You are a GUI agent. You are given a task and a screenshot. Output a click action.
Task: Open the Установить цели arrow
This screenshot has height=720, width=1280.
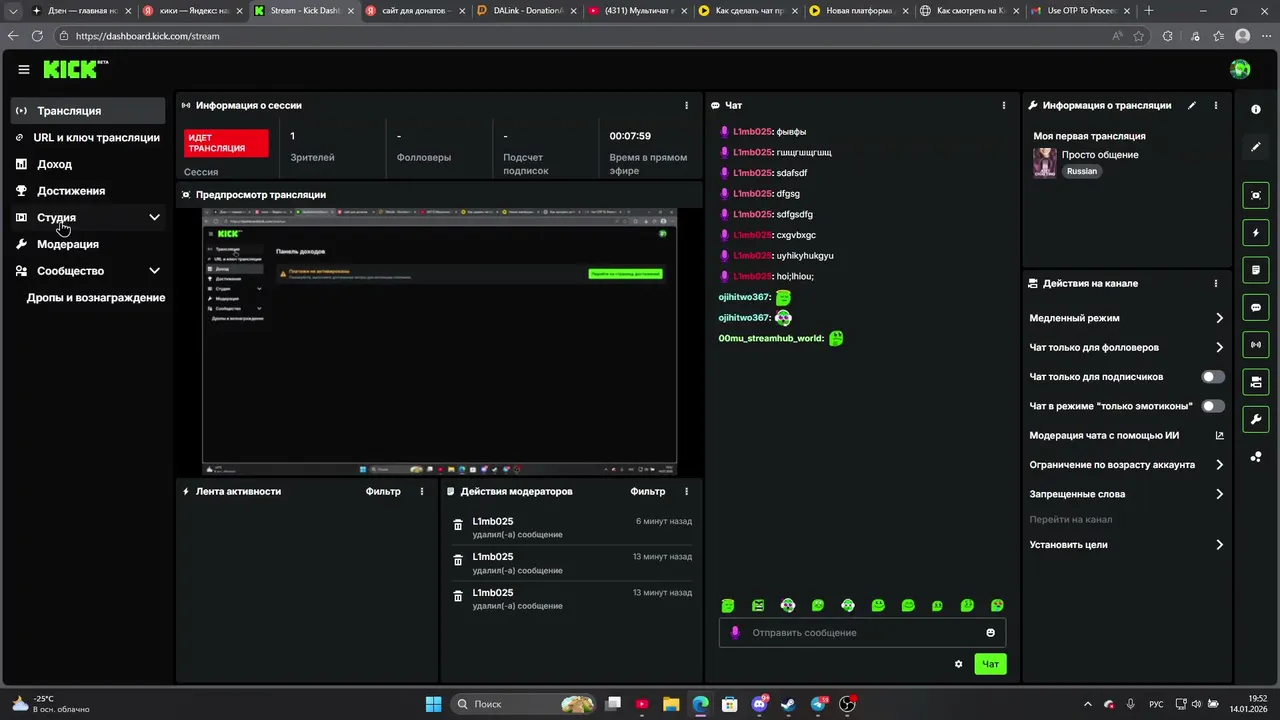(1219, 545)
